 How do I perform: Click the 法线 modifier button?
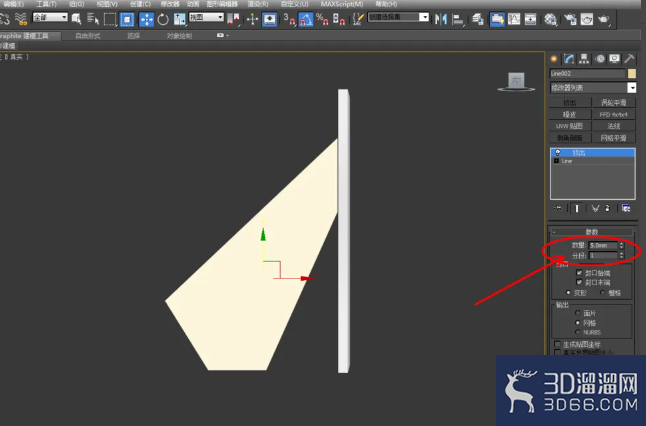[x=613, y=126]
